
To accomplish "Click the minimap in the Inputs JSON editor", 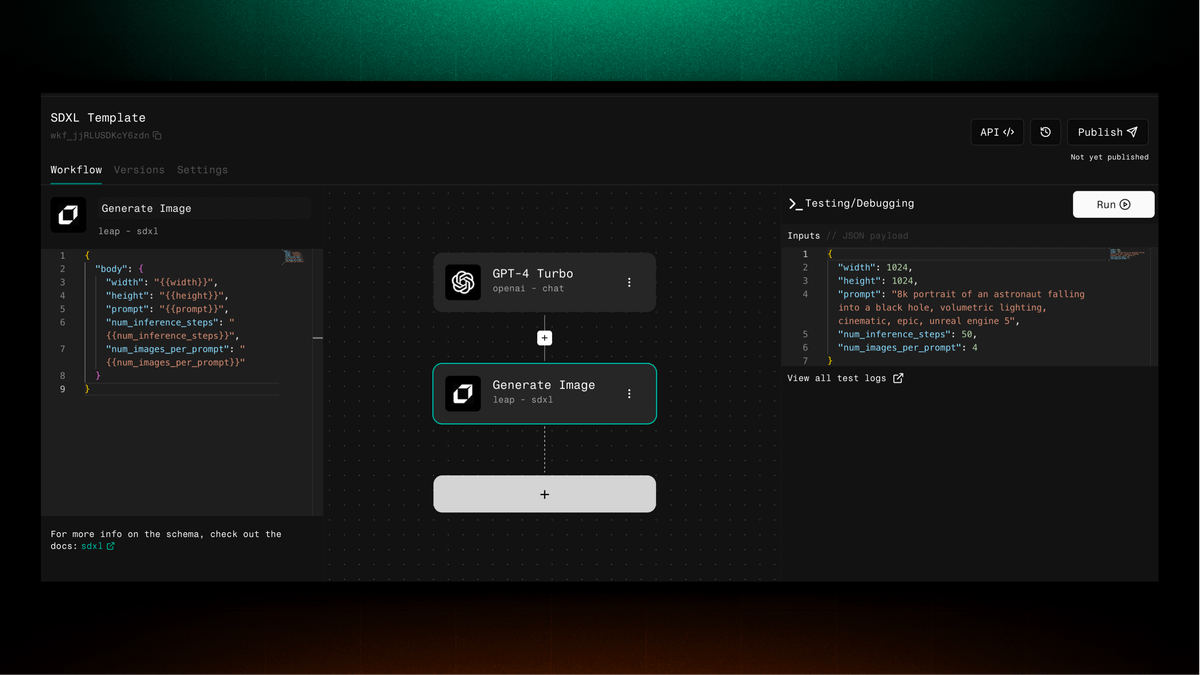I will pyautogui.click(x=1128, y=255).
